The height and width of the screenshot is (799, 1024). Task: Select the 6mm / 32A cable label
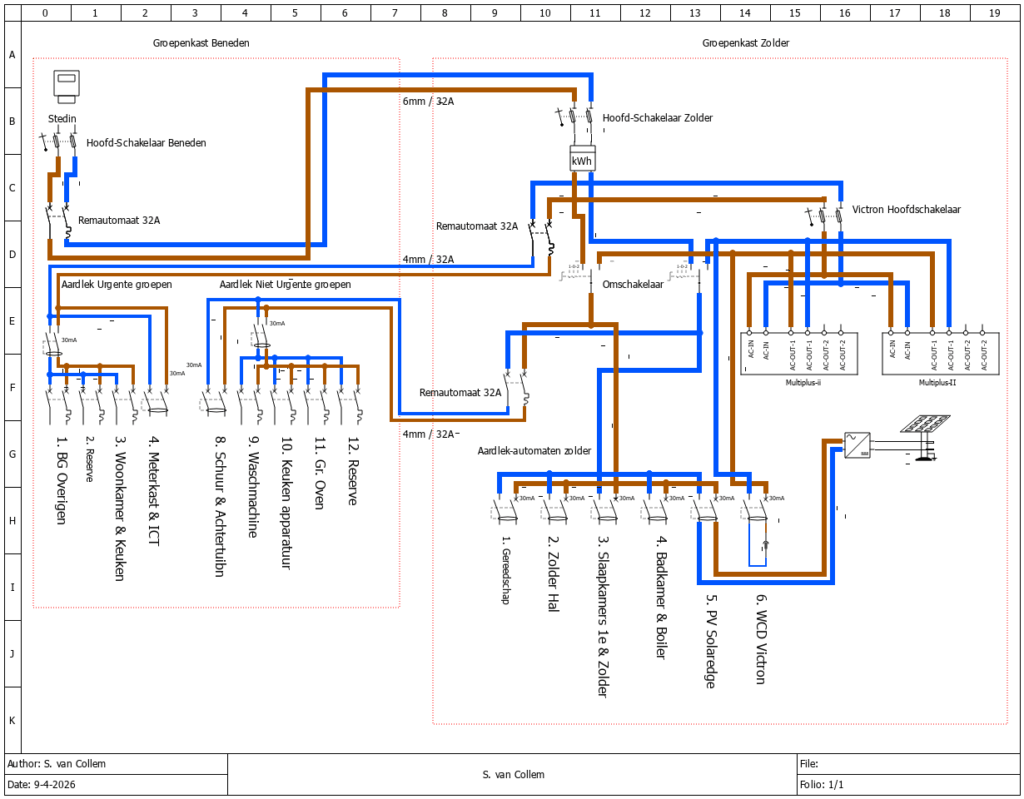(430, 101)
